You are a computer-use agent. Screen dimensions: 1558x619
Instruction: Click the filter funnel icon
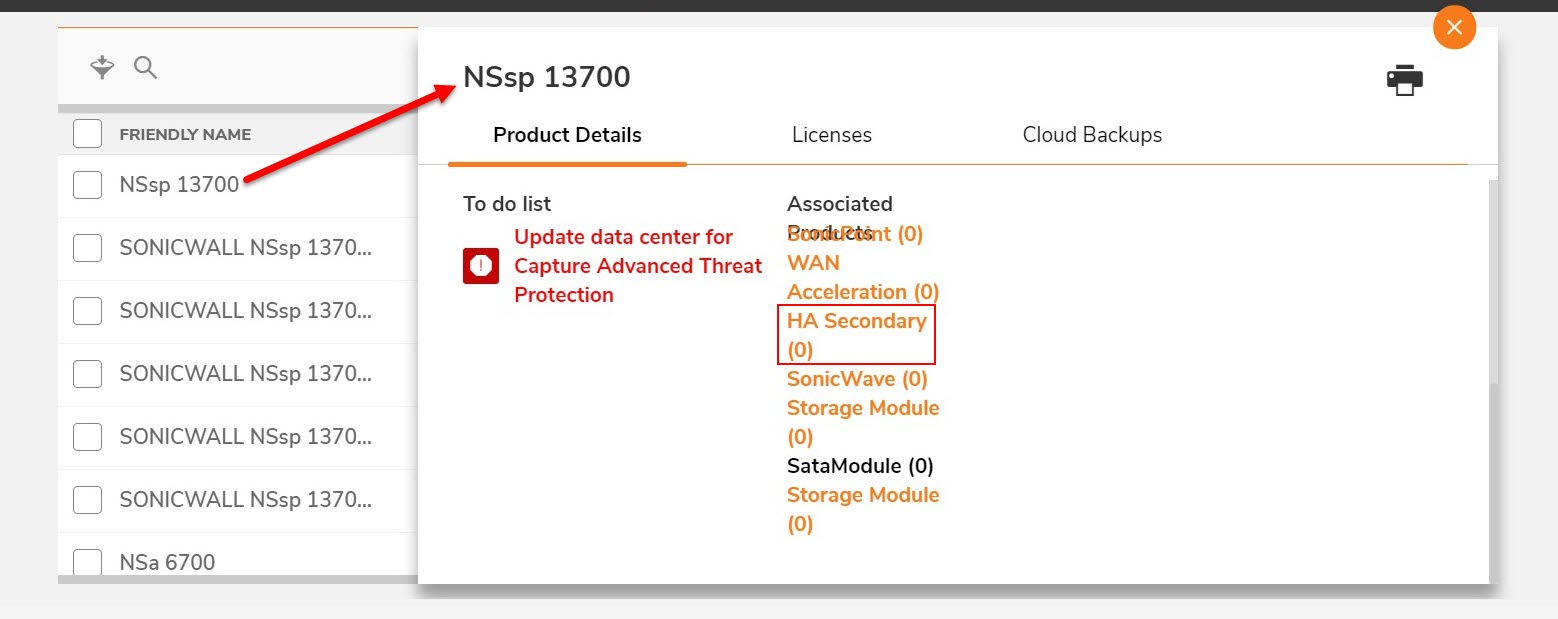[x=102, y=68]
